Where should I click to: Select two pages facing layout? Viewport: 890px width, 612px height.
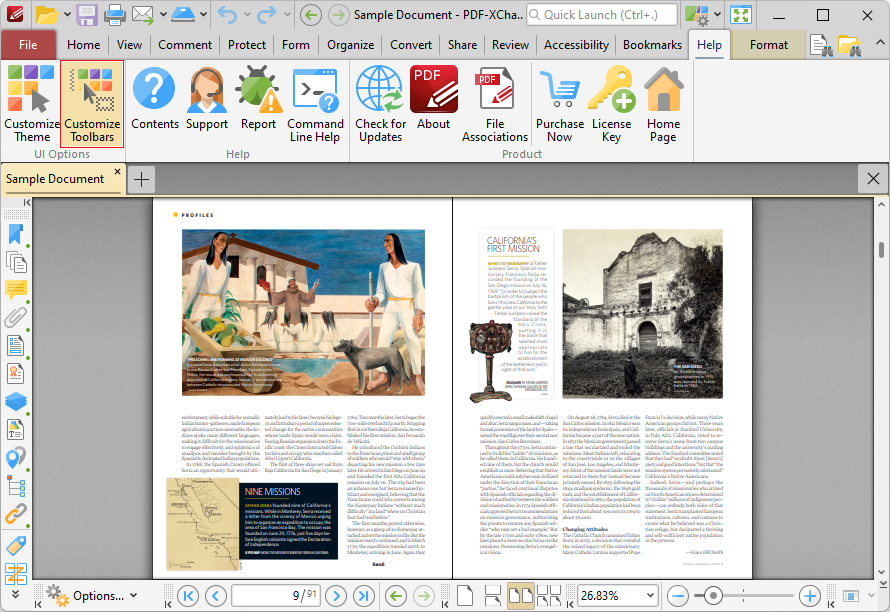520,596
